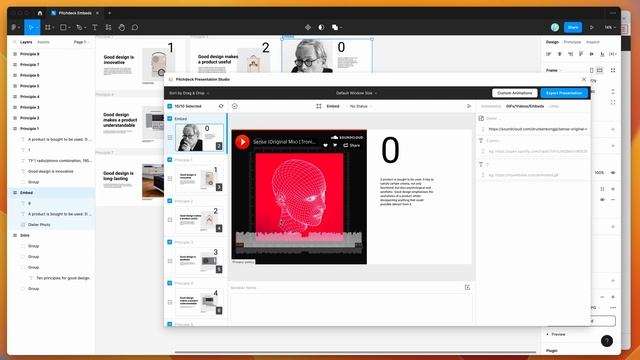
Task: Uncheck the Principle 3 slide checkbox
Action: coord(169,242)
